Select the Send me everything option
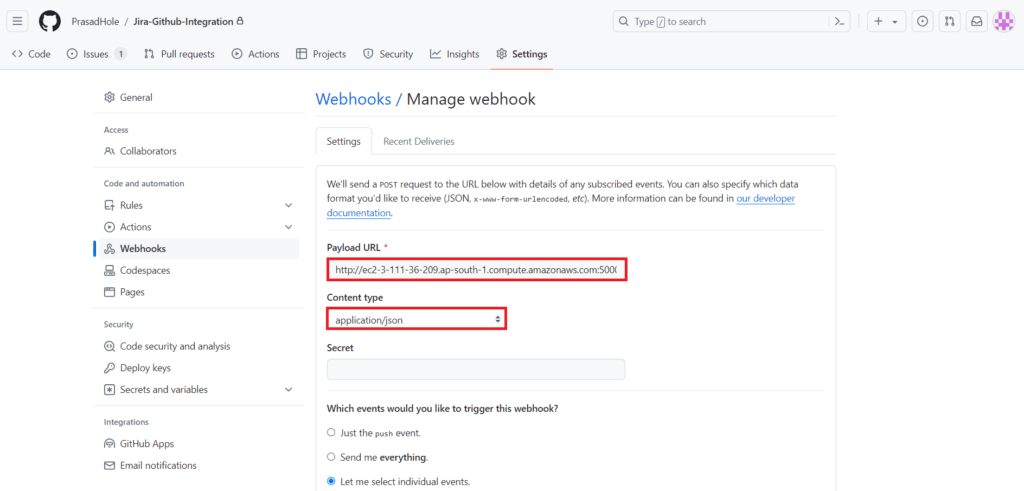Image resolution: width=1024 pixels, height=491 pixels. [331, 457]
